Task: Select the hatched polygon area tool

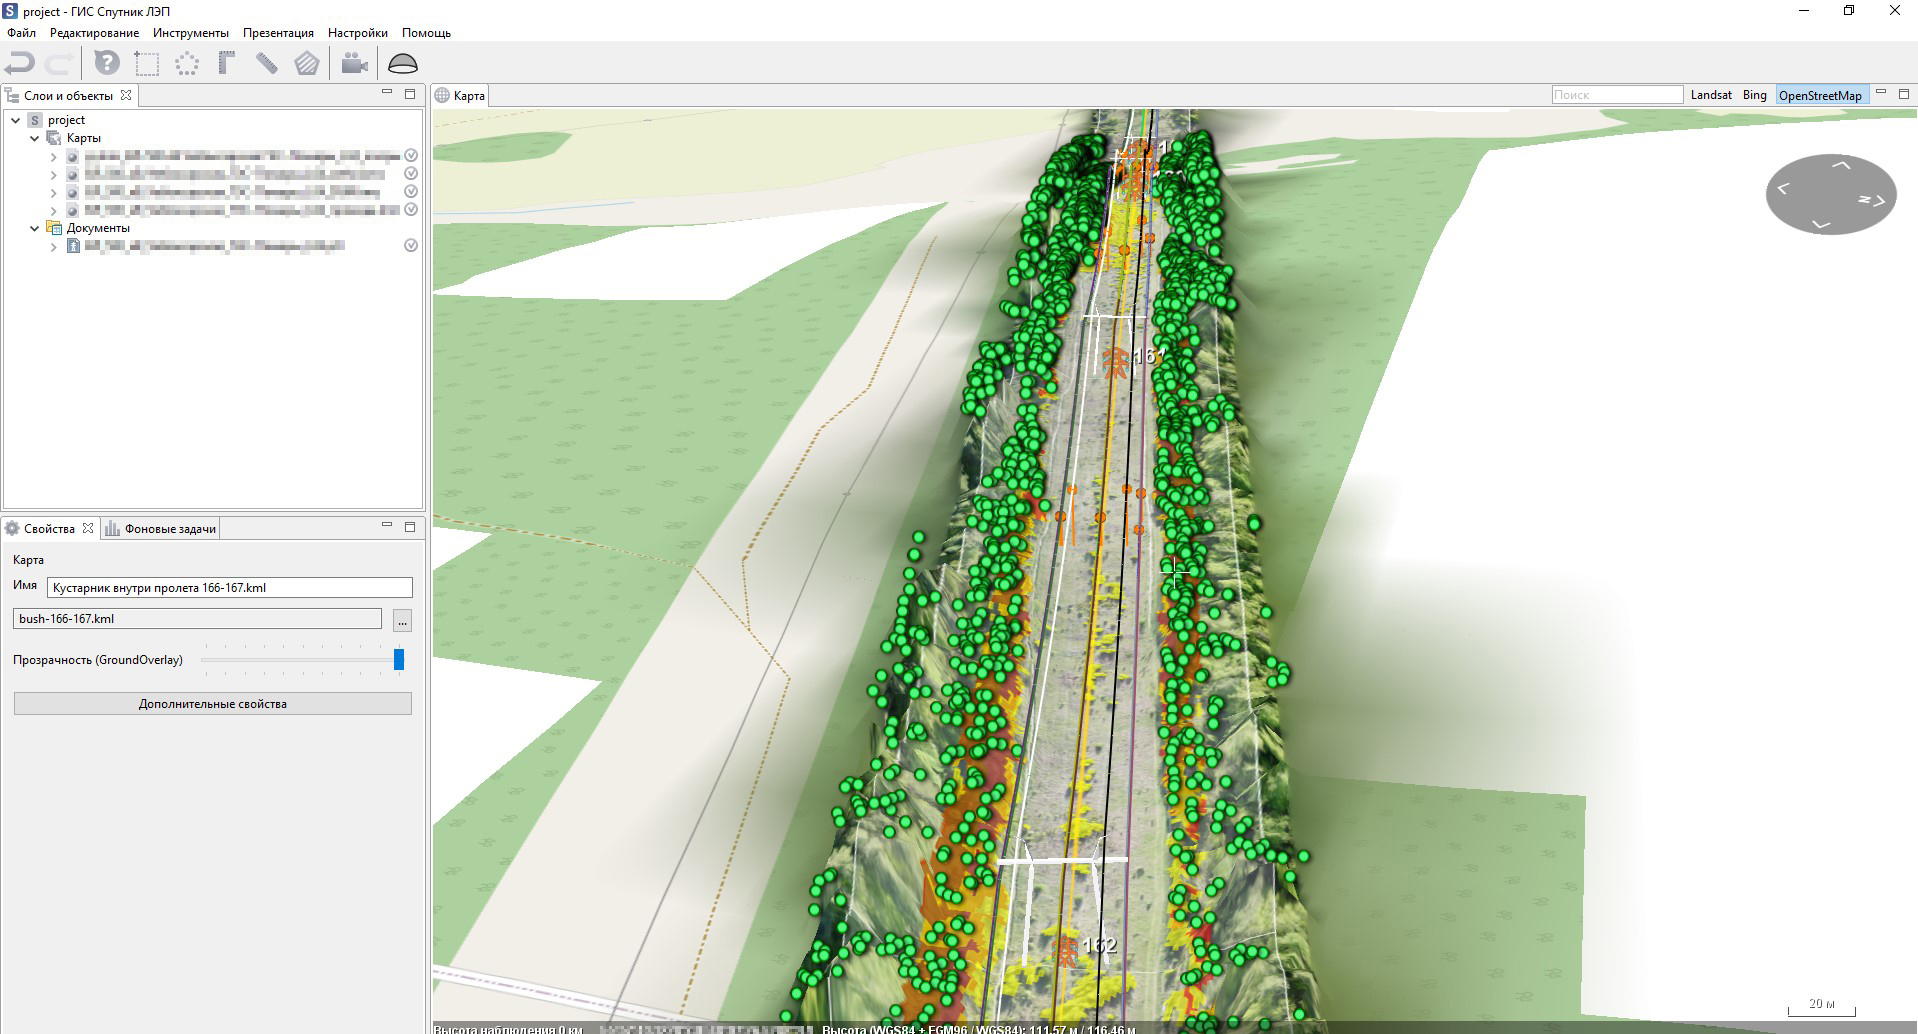Action: tap(307, 64)
